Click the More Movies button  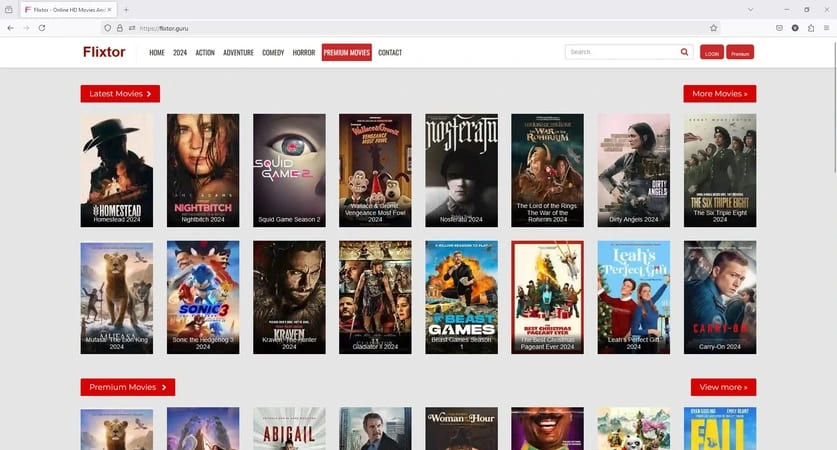tap(720, 94)
